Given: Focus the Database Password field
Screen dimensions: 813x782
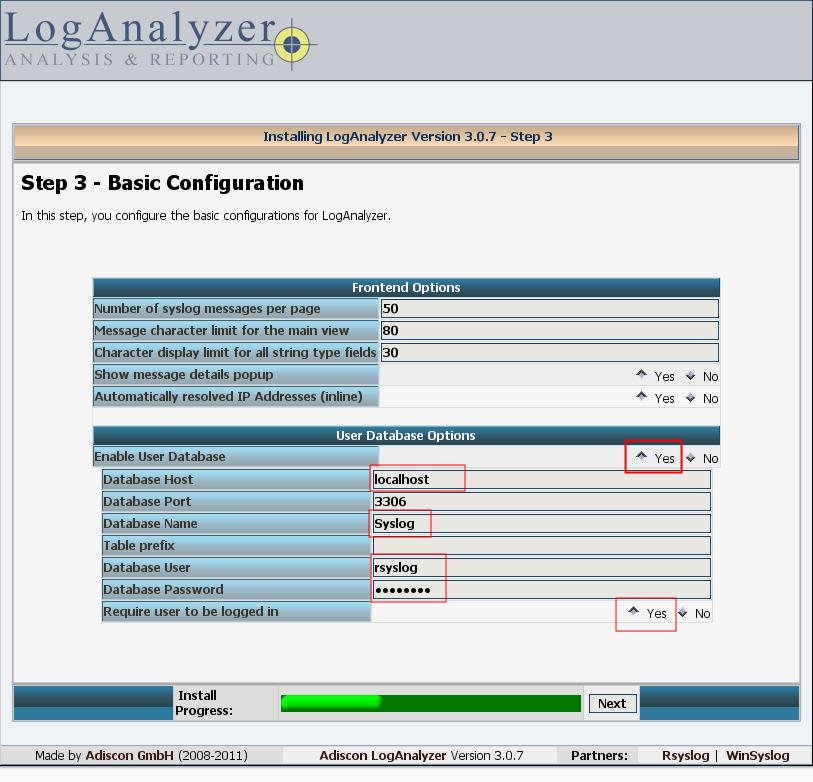Looking at the screenshot, I should [541, 590].
